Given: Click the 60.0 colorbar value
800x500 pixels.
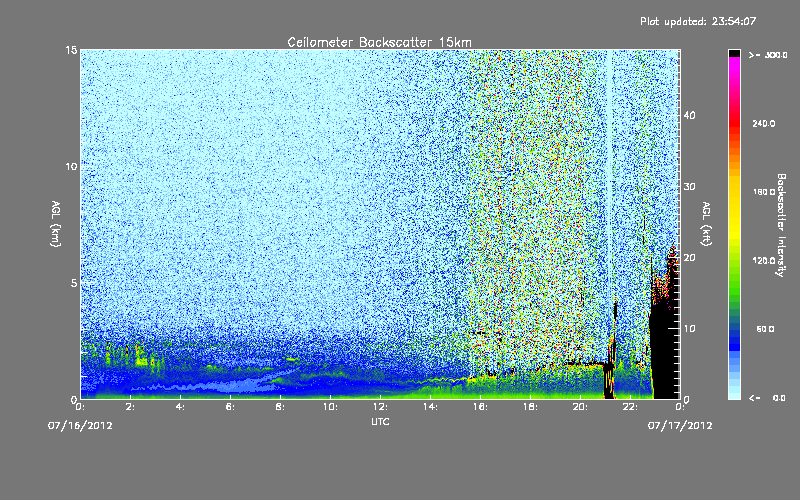Looking at the screenshot, I should pos(765,329).
